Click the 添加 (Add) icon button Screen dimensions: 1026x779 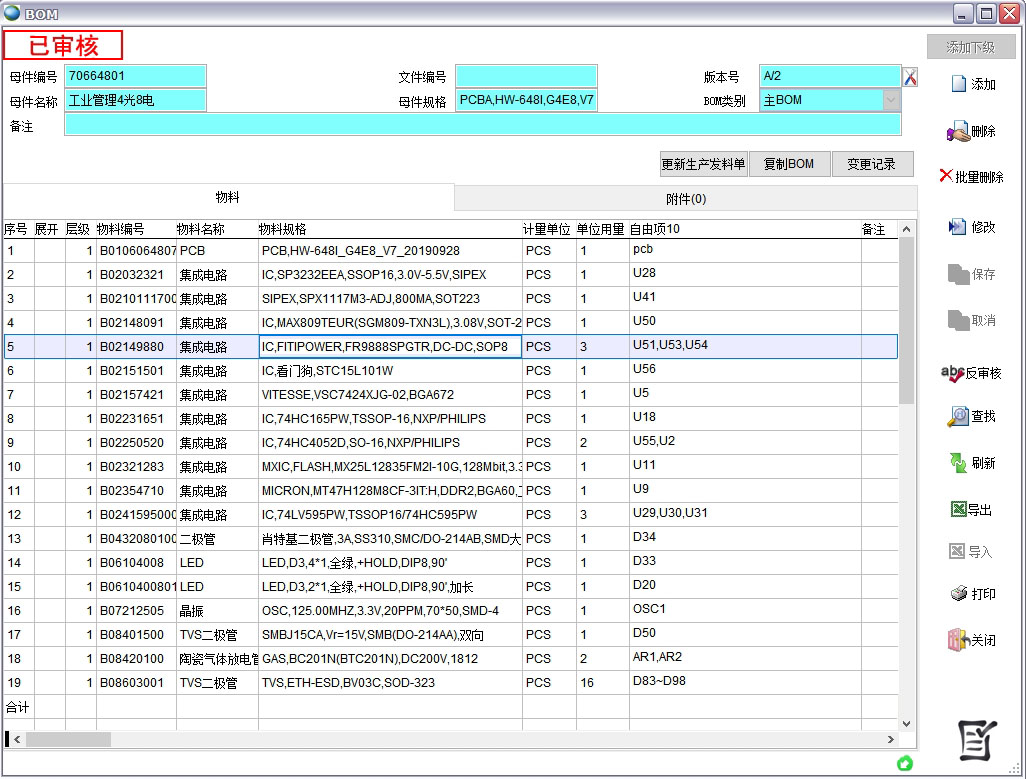pyautogui.click(x=972, y=85)
